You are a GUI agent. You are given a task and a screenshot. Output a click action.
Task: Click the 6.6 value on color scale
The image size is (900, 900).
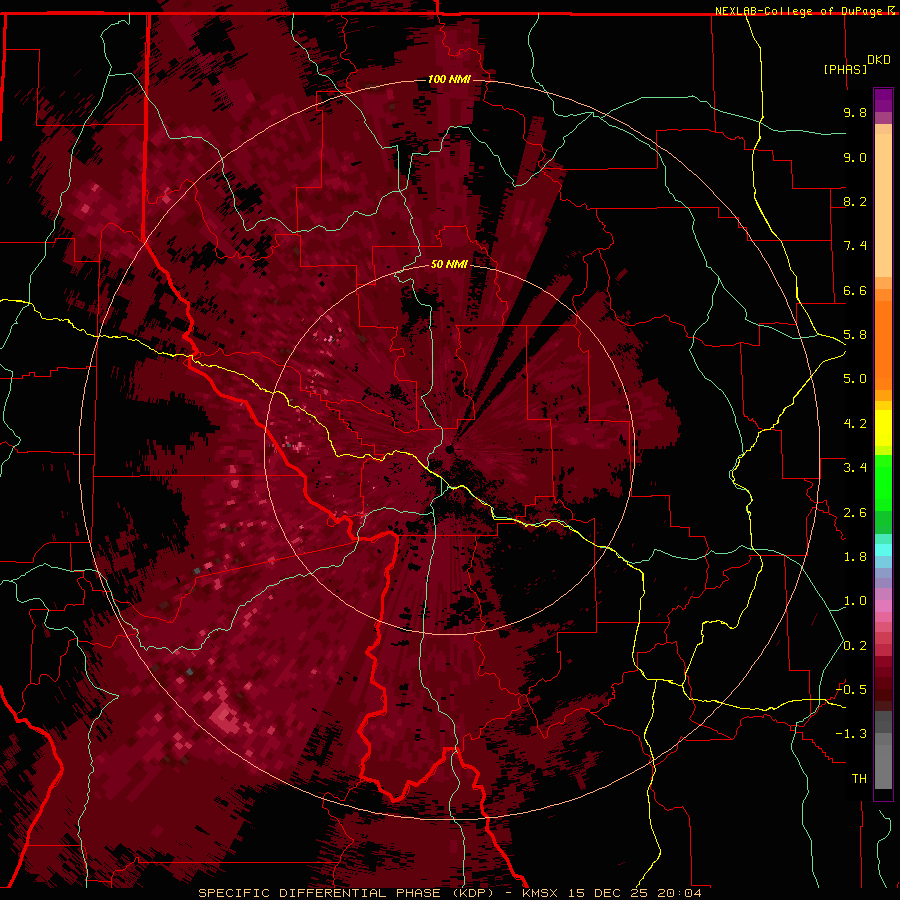[x=855, y=290]
